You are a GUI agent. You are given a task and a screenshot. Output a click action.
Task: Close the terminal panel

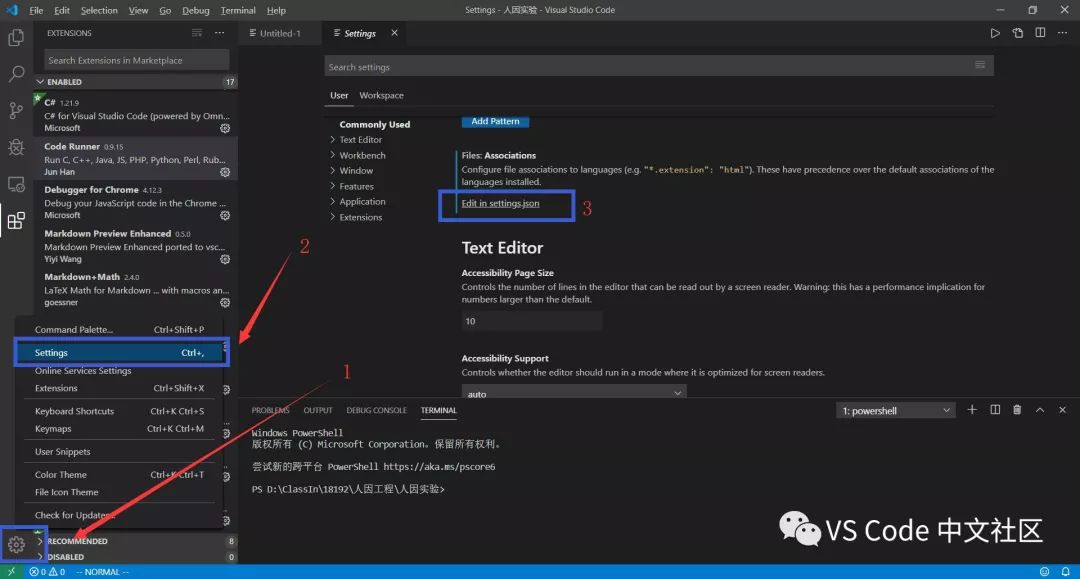coord(1062,410)
